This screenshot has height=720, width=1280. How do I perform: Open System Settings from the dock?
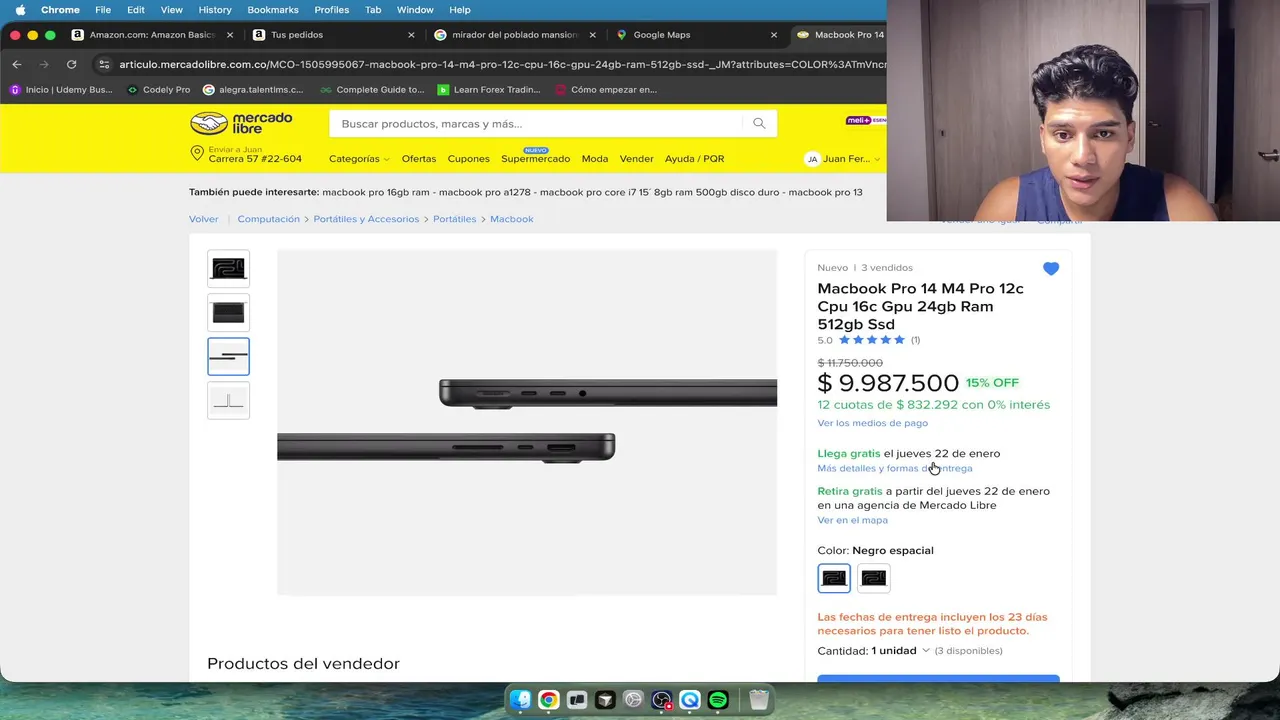[x=633, y=700]
